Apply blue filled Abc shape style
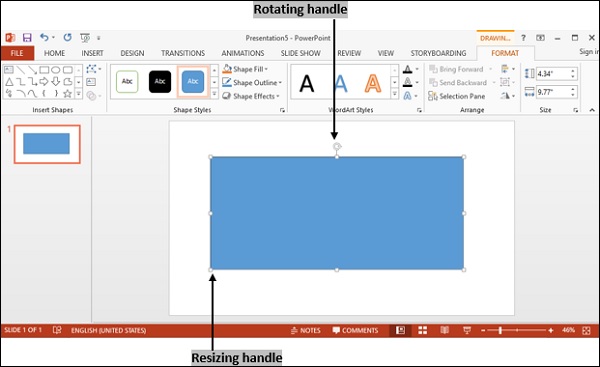600x367 pixels. pos(193,82)
